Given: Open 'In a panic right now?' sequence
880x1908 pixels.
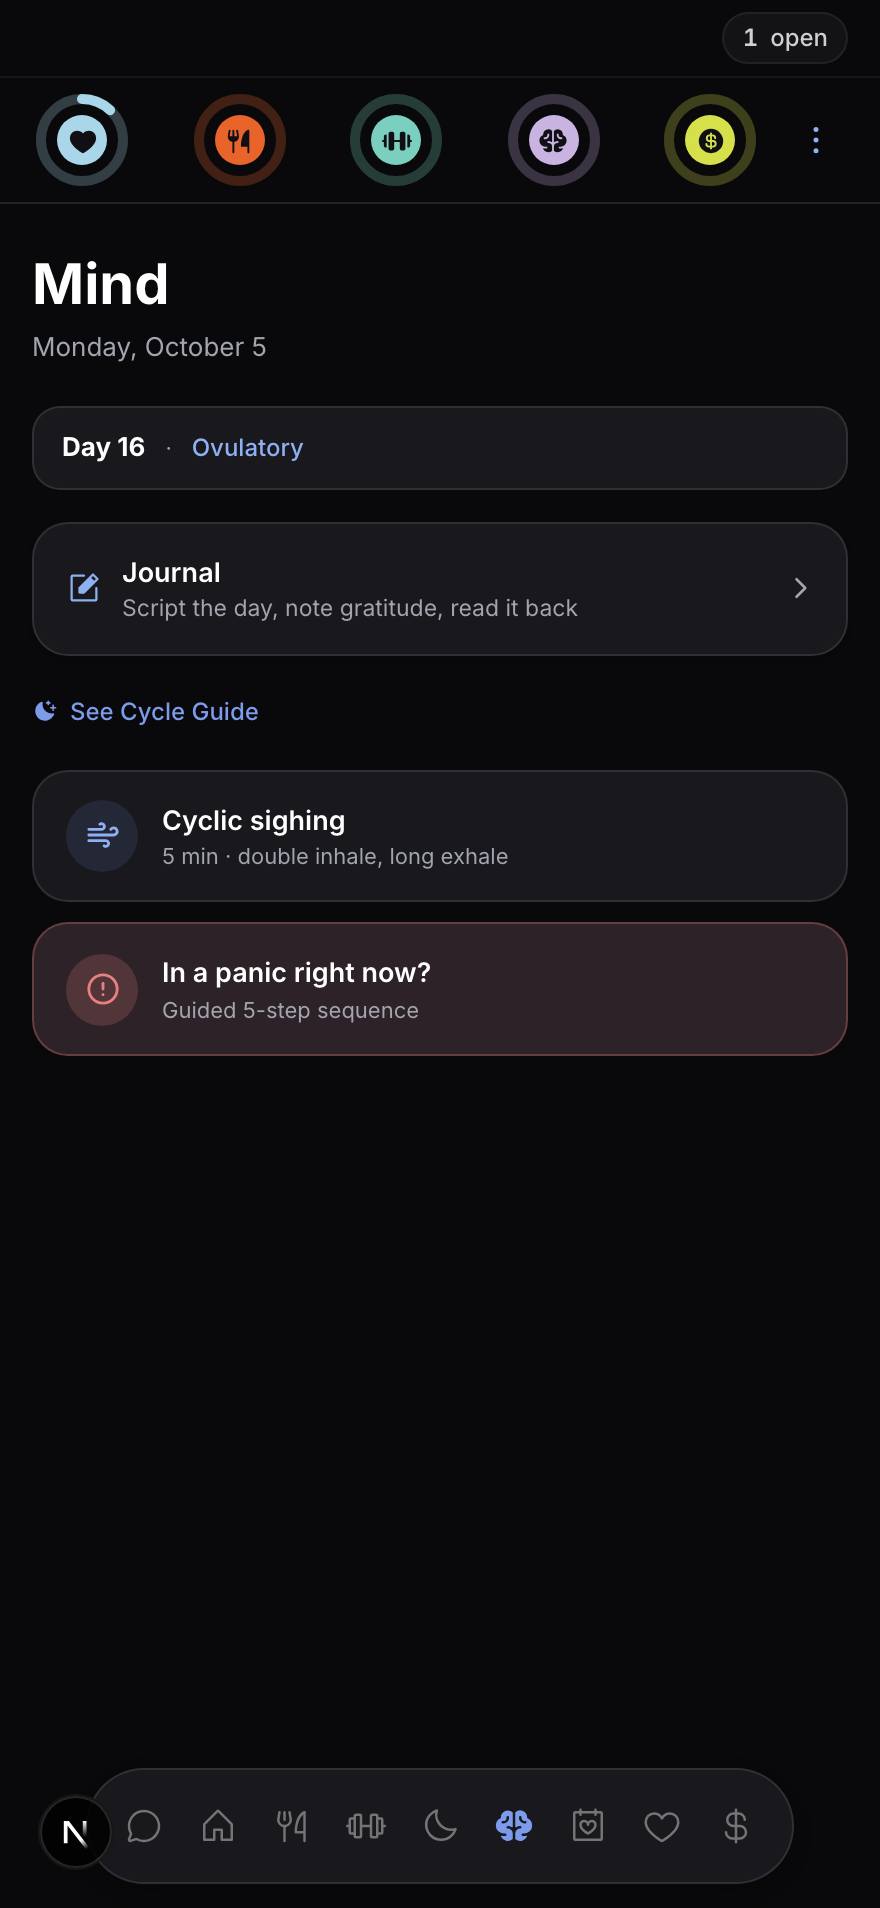Looking at the screenshot, I should click(x=440, y=989).
